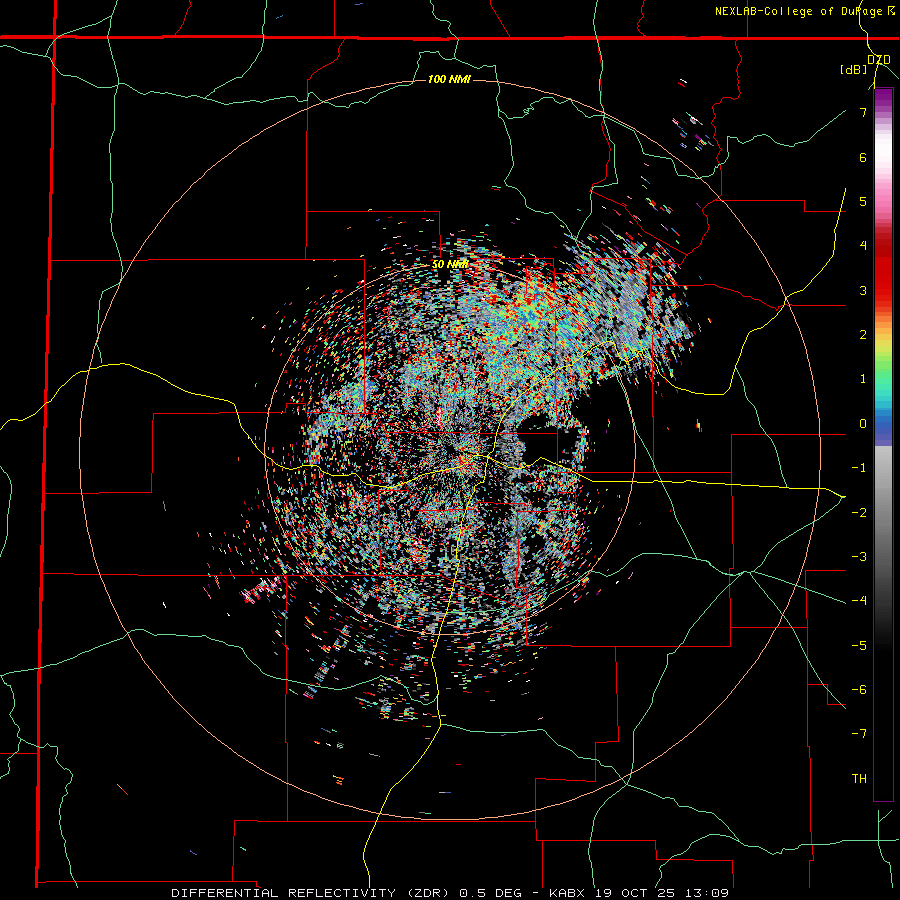Viewport: 900px width, 900px height.
Task: Click the -5 value on the color scale
Action: (x=859, y=646)
